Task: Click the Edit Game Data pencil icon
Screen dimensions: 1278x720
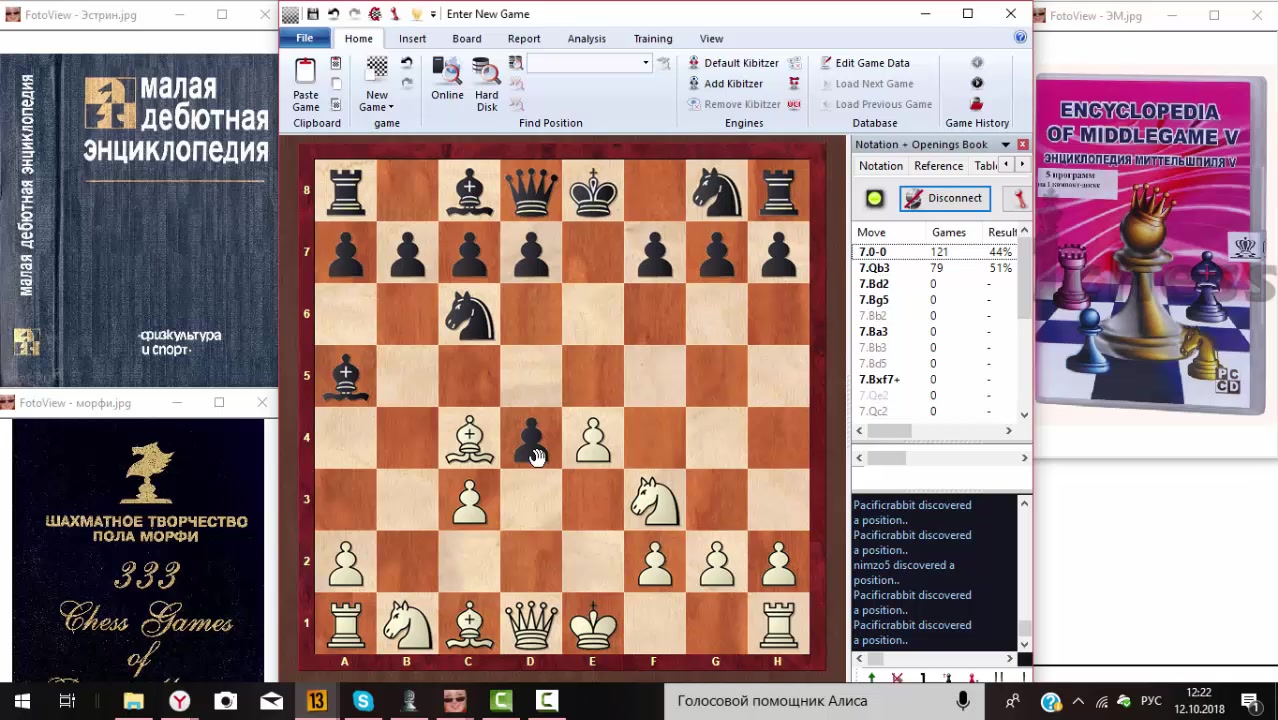Action: pos(826,63)
